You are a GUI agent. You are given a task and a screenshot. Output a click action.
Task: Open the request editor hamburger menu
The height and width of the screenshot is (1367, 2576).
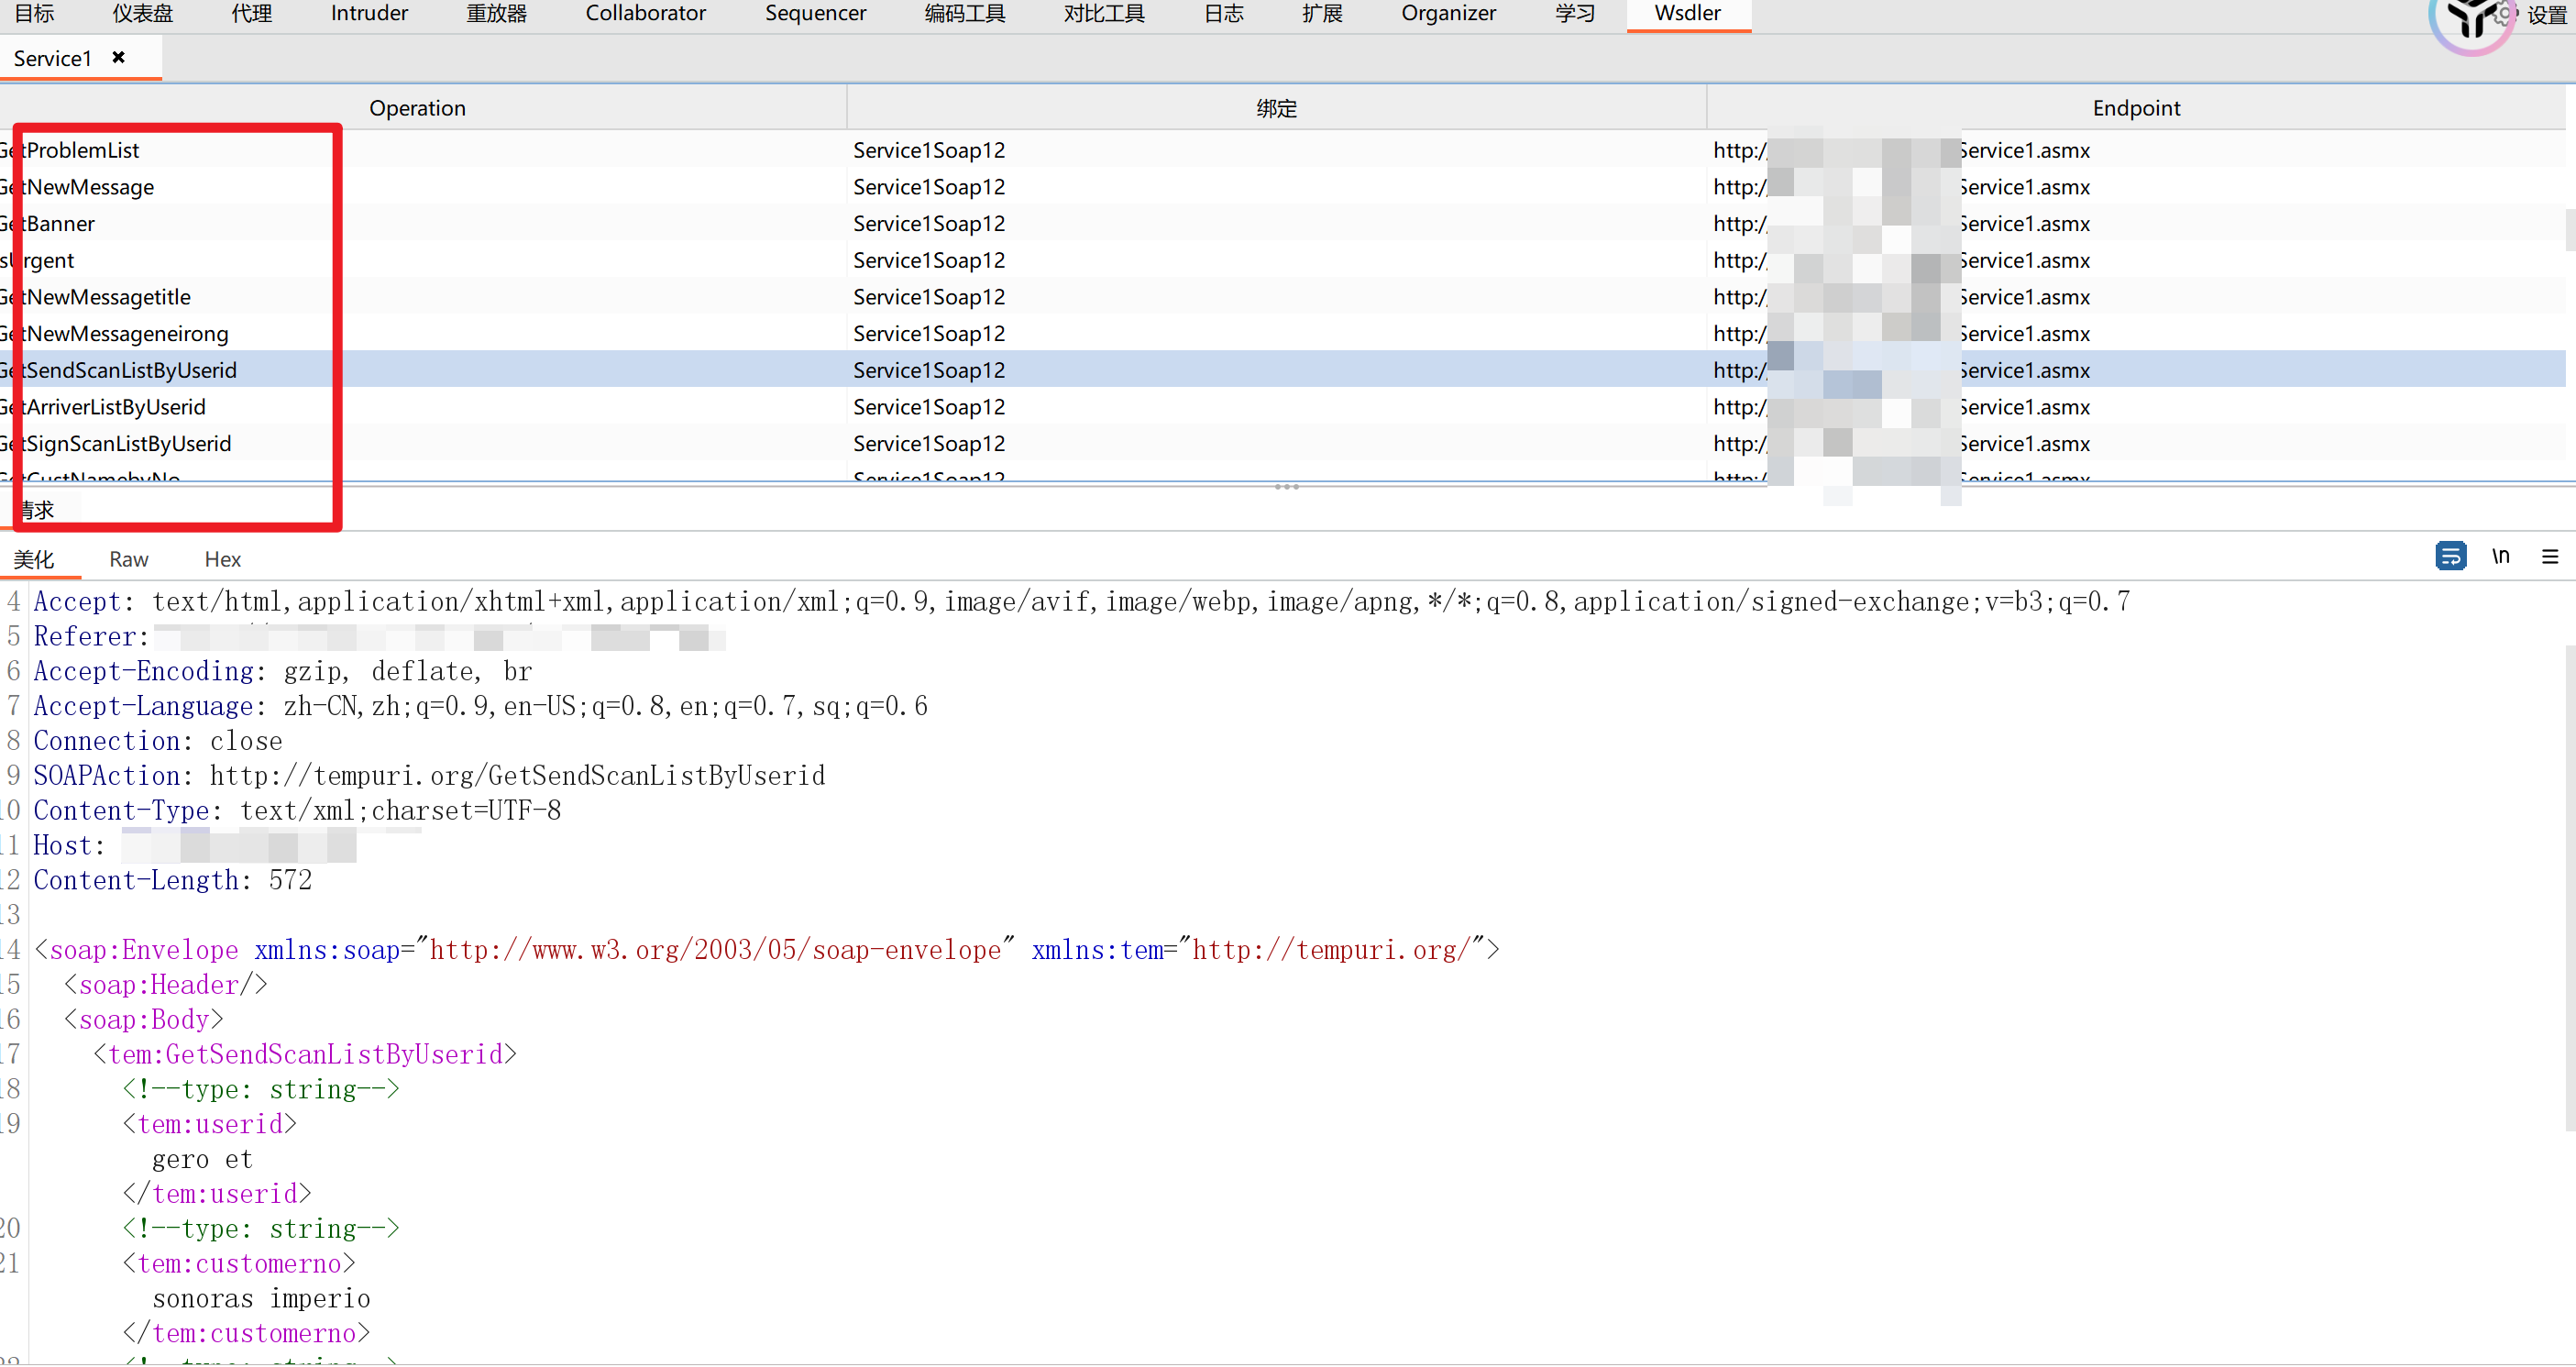point(2550,557)
